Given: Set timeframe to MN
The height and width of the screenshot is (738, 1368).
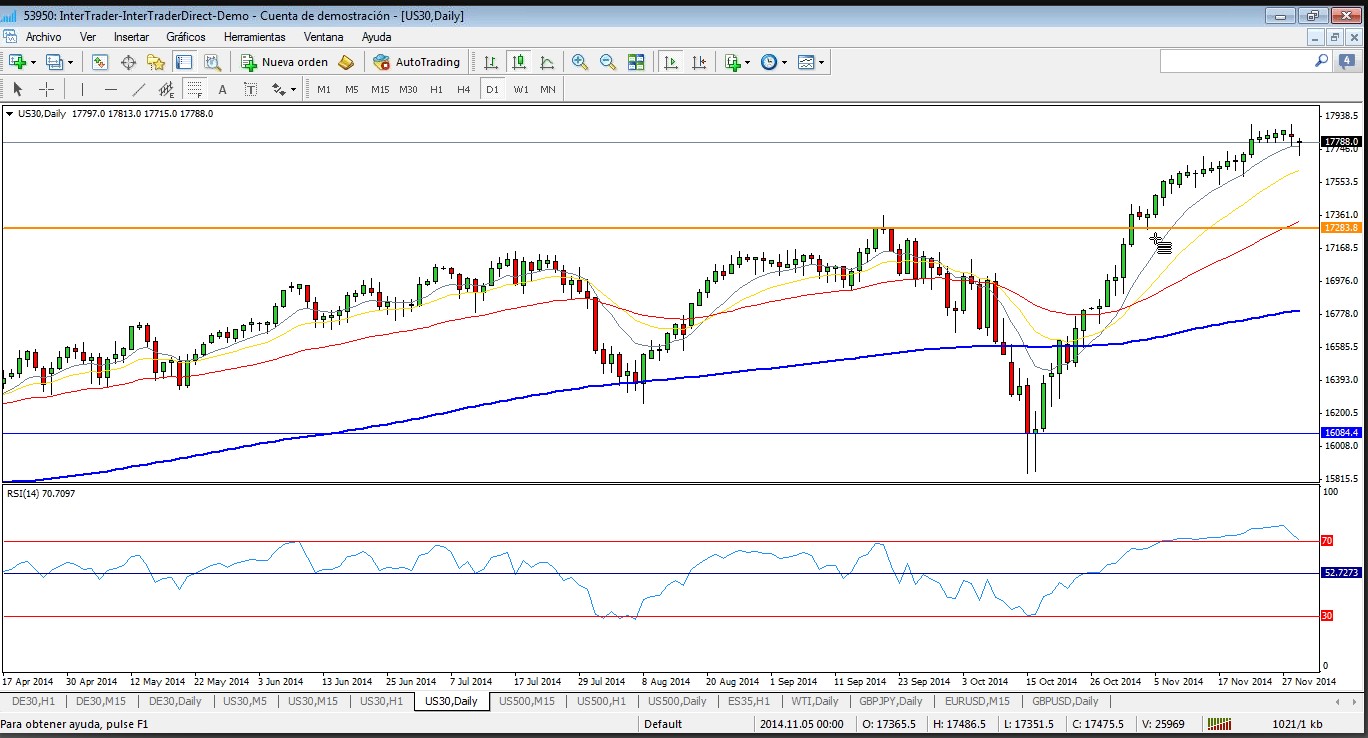Looking at the screenshot, I should coord(548,89).
